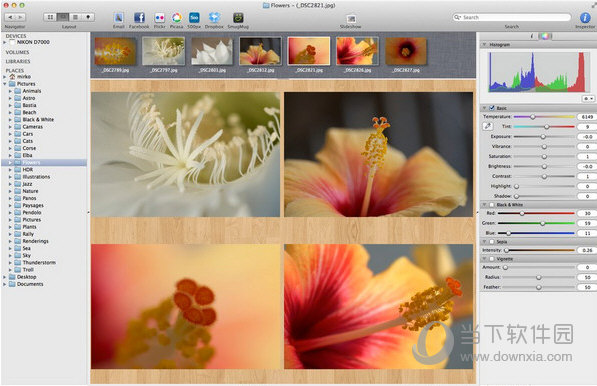Click the Sepia Intensity value 0.26
597x386 pixels.
pyautogui.click(x=587, y=250)
